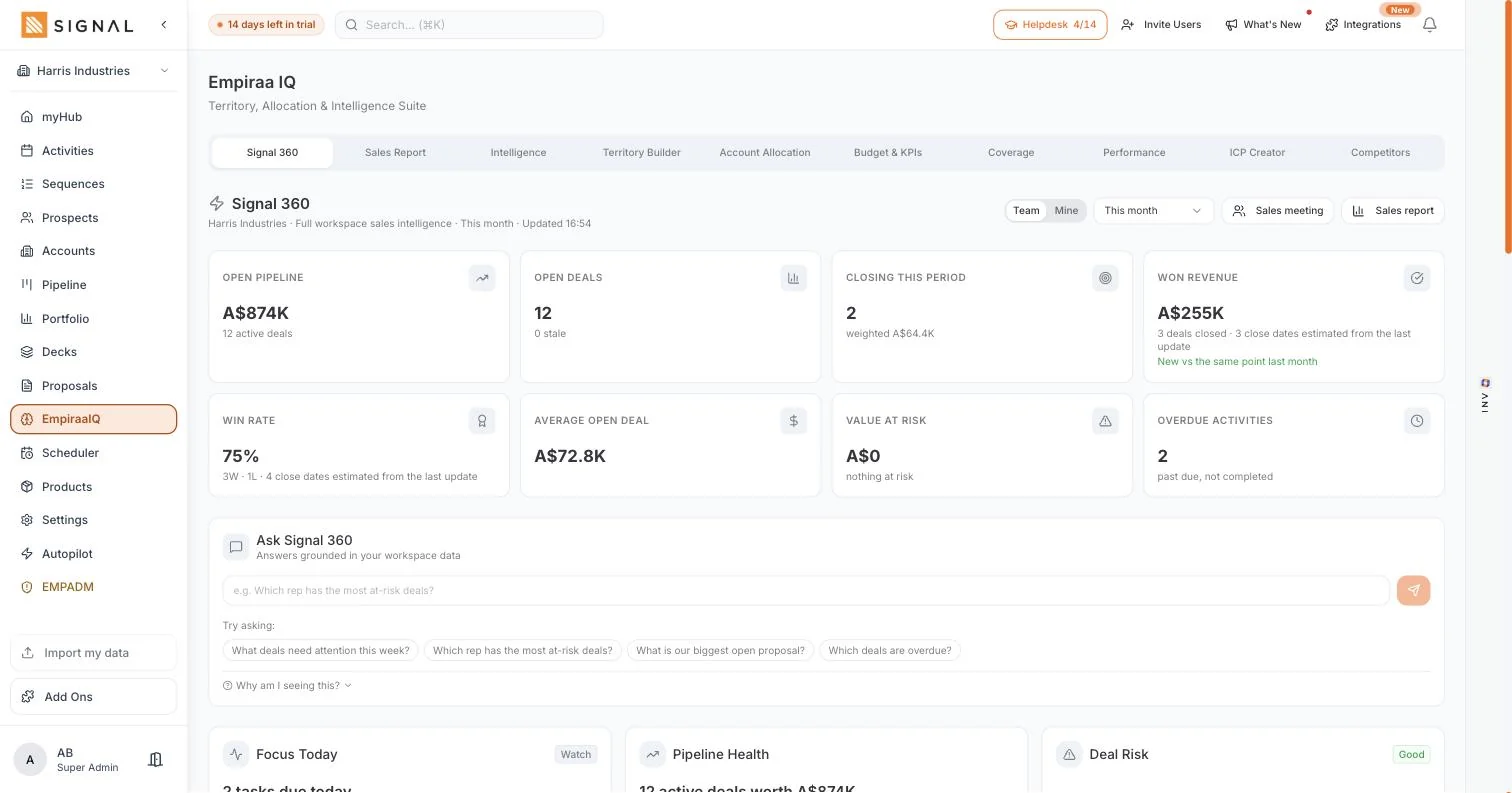Screen dimensions: 1512x793
Task: Open Integrations page
Action: pyautogui.click(x=1363, y=25)
